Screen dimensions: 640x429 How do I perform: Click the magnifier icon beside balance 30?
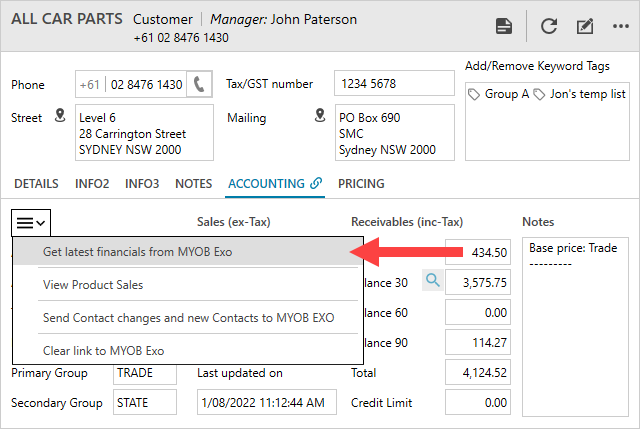pos(432,282)
